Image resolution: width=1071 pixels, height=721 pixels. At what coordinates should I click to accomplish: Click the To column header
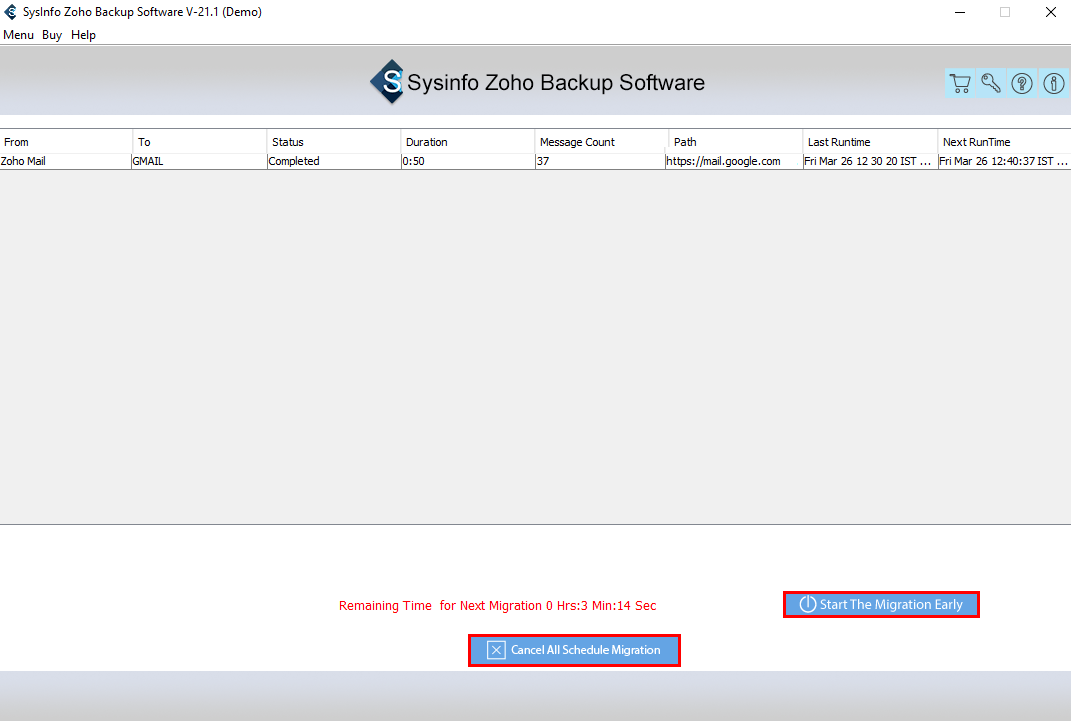(x=200, y=142)
